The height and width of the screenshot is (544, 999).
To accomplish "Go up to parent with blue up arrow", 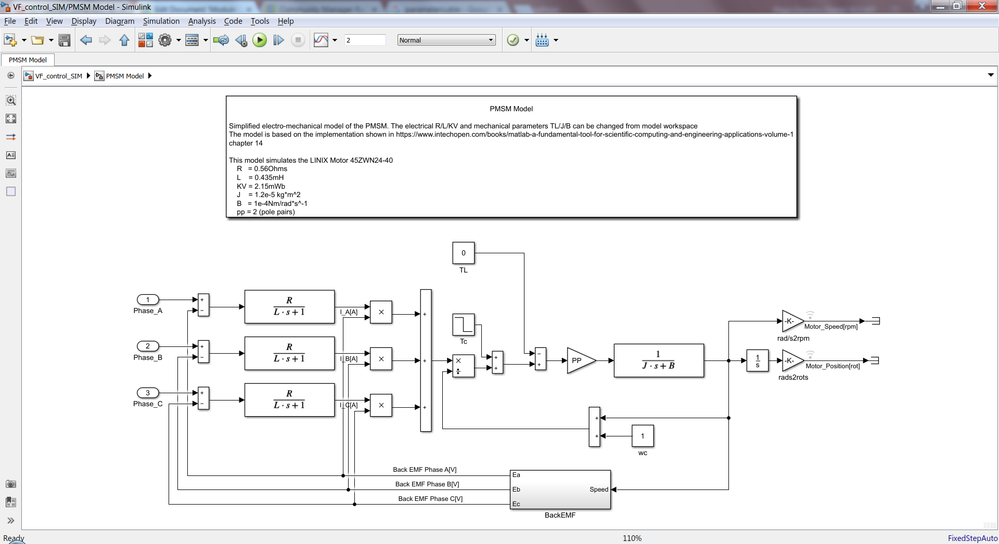I will (124, 40).
